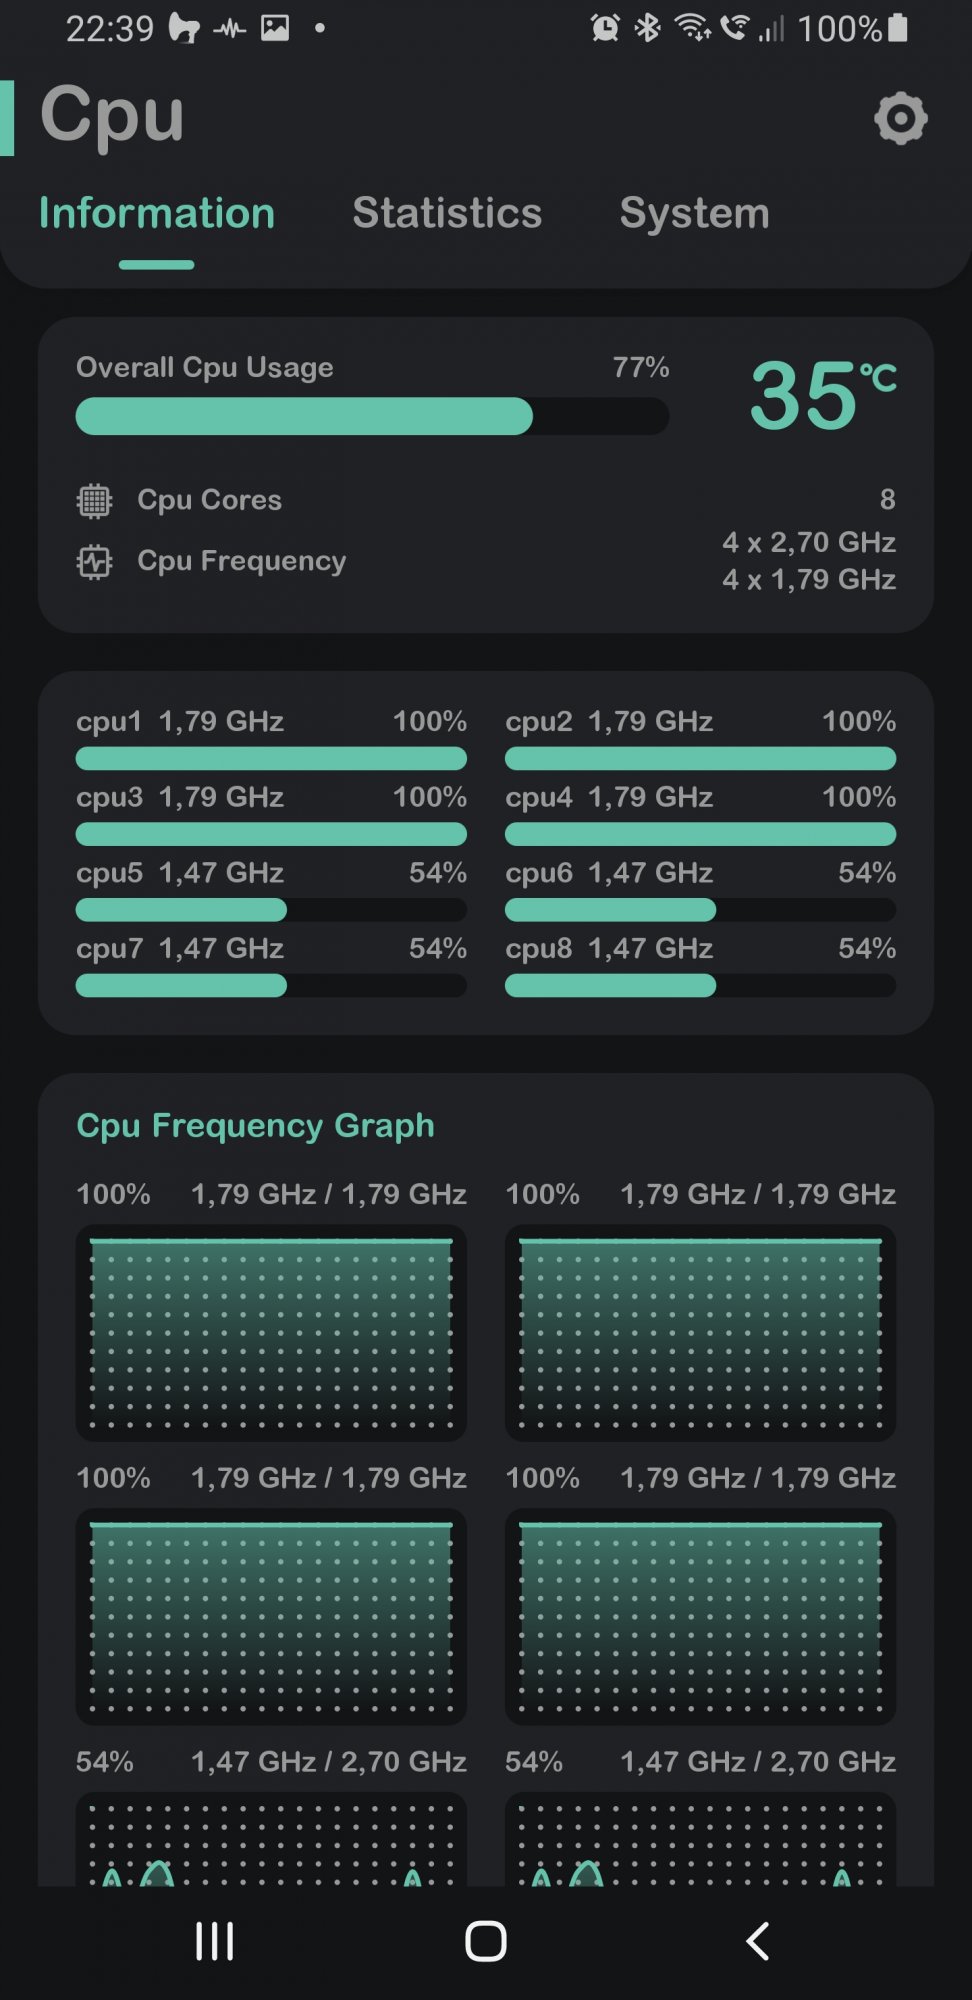Screen dimensions: 972x2000
Task: Tap the battery icon in status bar
Action: [x=898, y=28]
